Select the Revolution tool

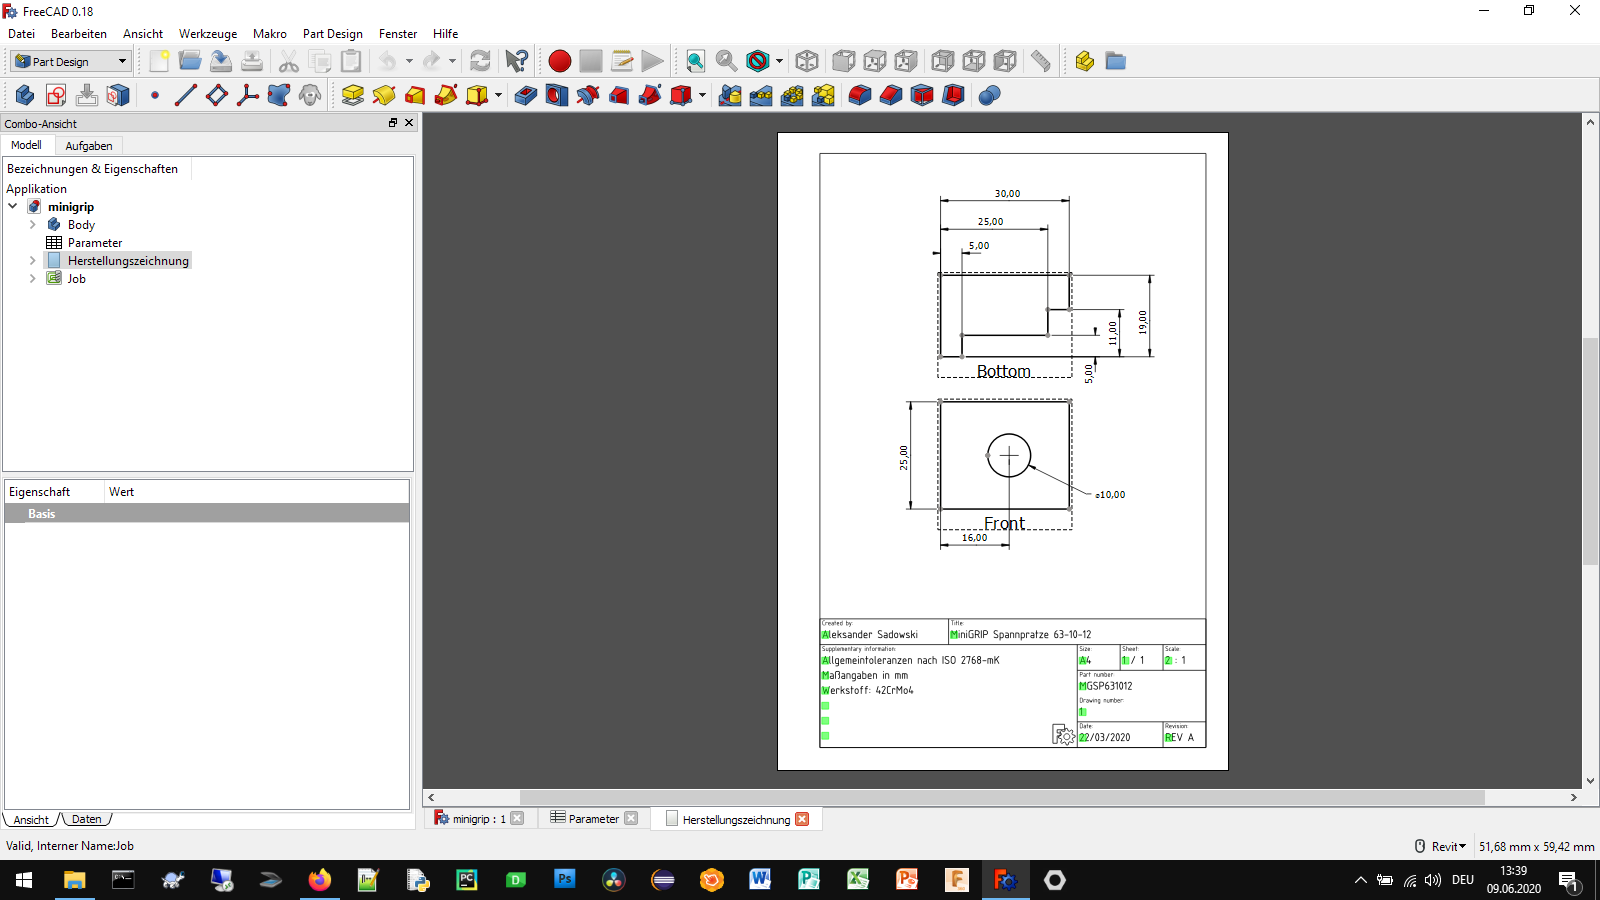click(384, 95)
